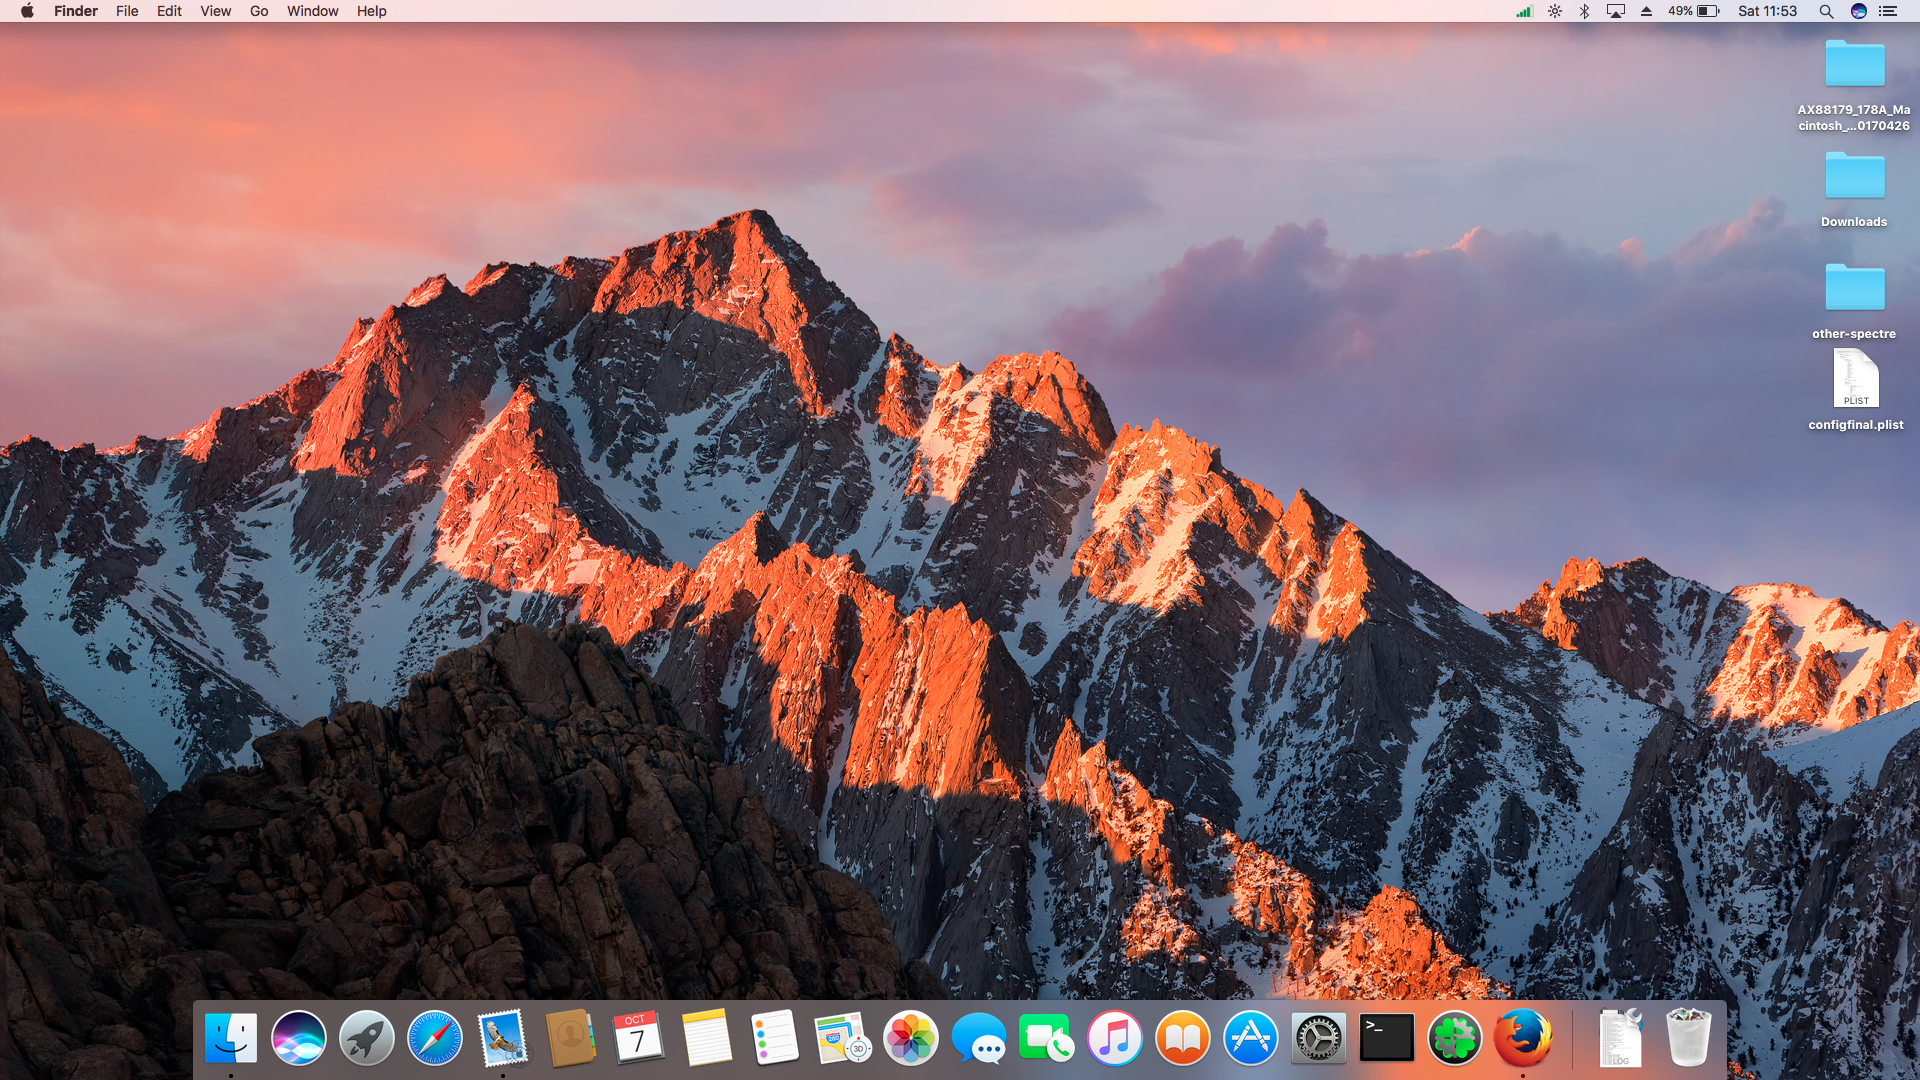Open the Apple menu
This screenshot has height=1080, width=1920.
pyautogui.click(x=27, y=11)
